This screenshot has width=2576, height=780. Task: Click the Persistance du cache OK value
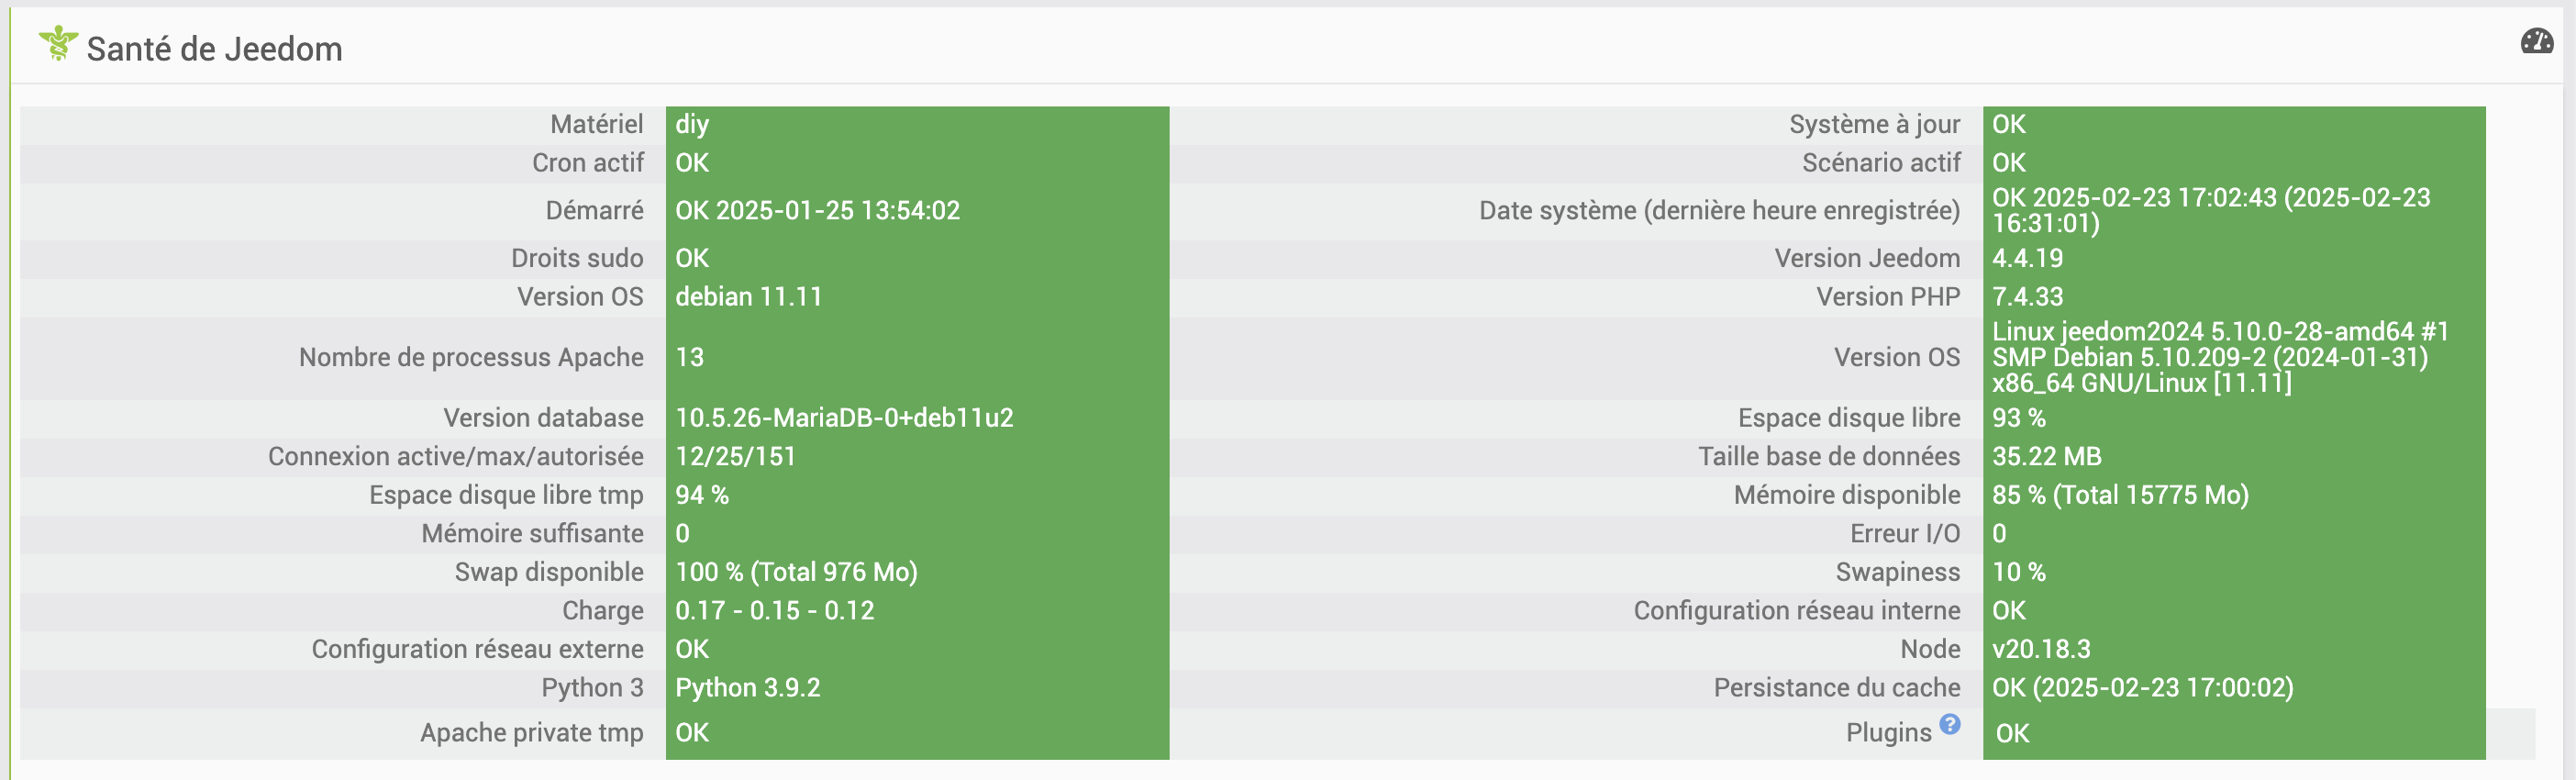point(2142,688)
